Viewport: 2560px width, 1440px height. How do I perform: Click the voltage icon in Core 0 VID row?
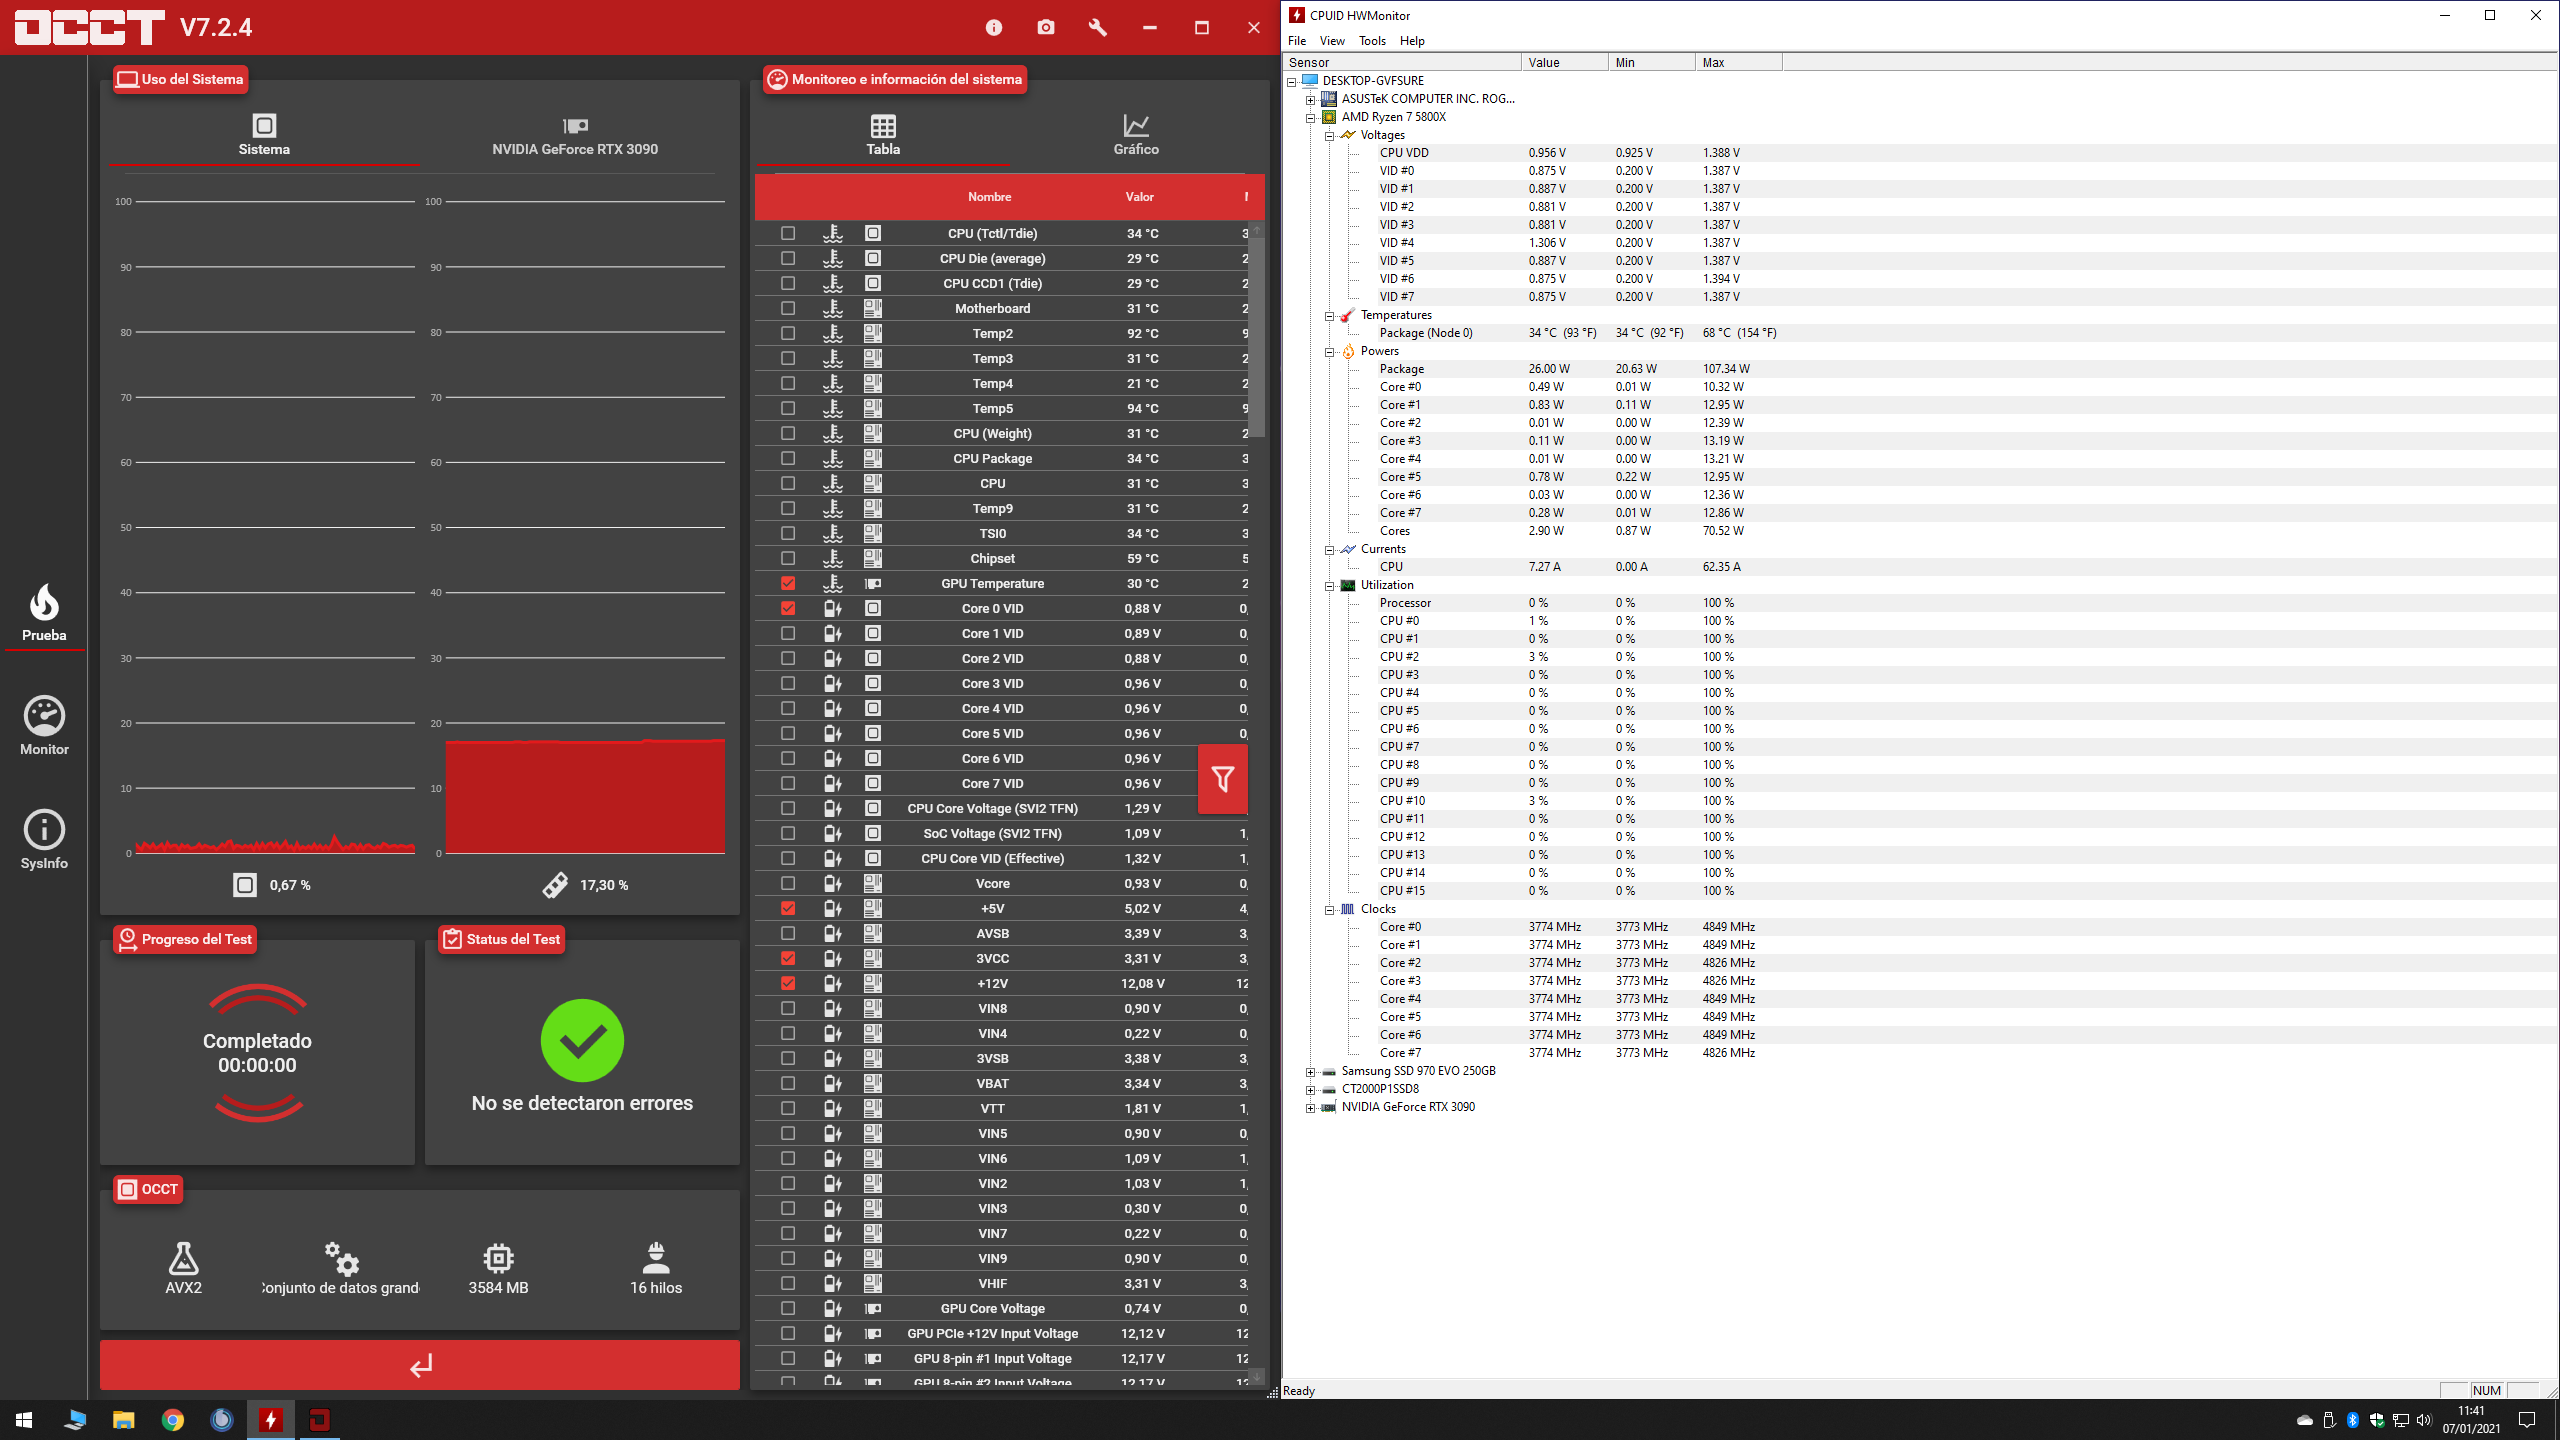coord(833,609)
